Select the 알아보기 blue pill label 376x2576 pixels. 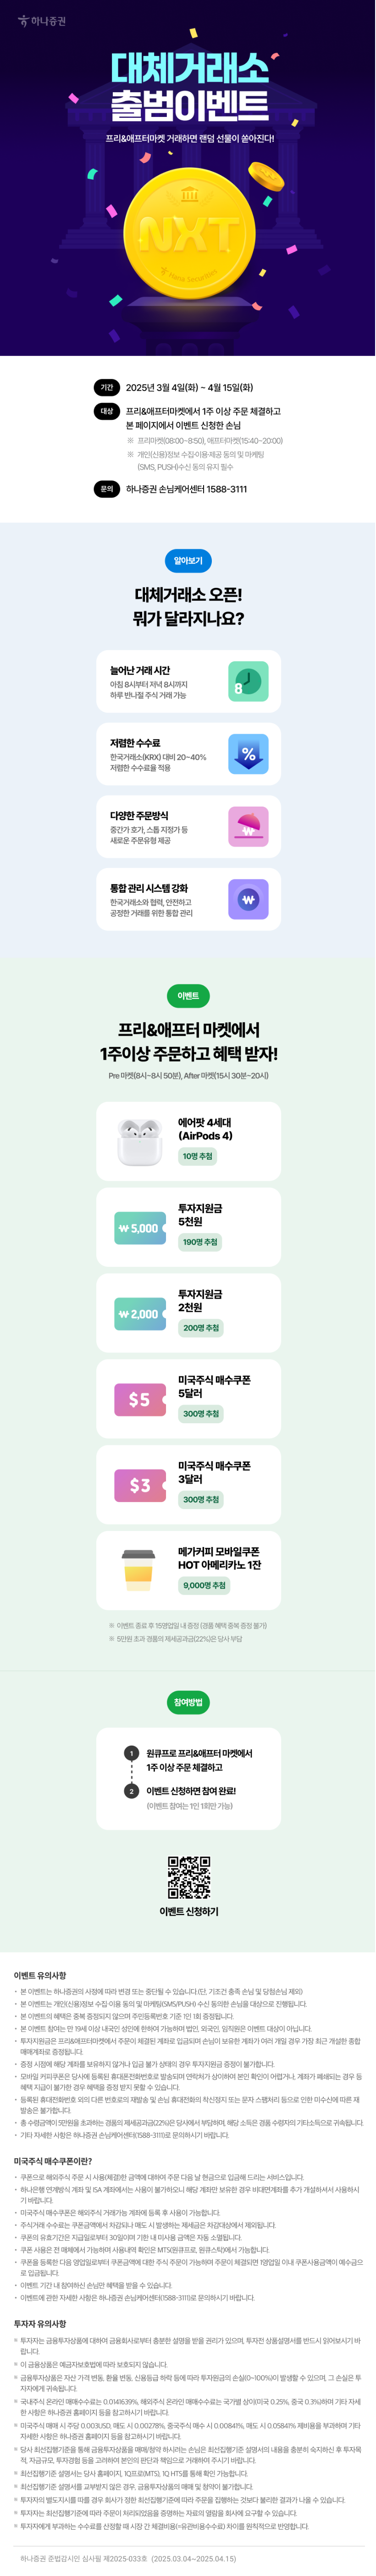click(188, 561)
